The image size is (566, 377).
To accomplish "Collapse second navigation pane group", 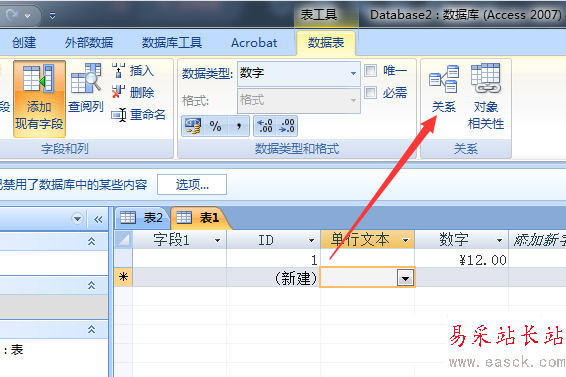I will coord(91,285).
